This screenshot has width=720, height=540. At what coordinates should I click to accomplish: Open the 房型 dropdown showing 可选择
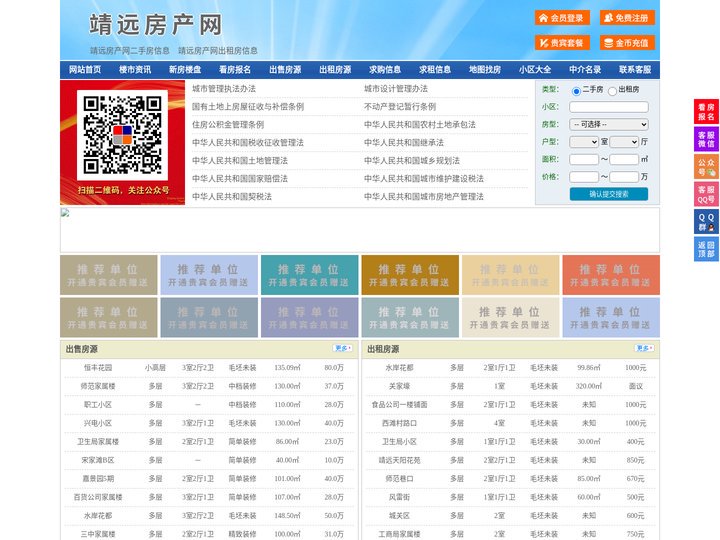coord(609,124)
